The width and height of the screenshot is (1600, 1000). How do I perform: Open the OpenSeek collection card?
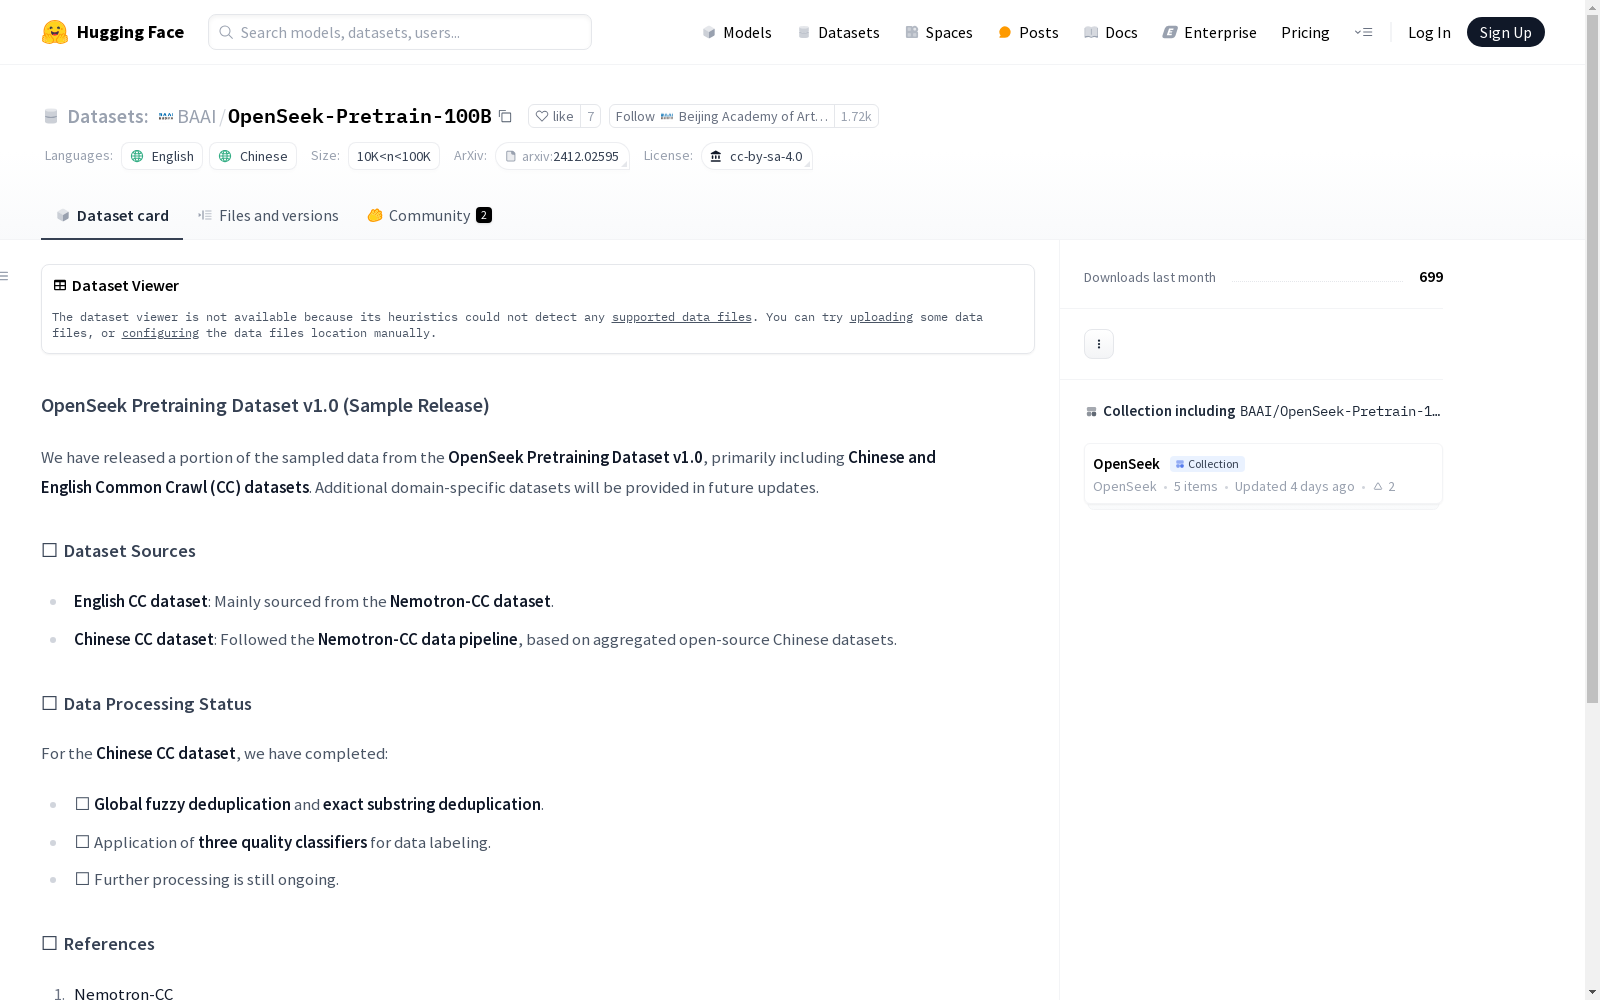tap(1263, 474)
